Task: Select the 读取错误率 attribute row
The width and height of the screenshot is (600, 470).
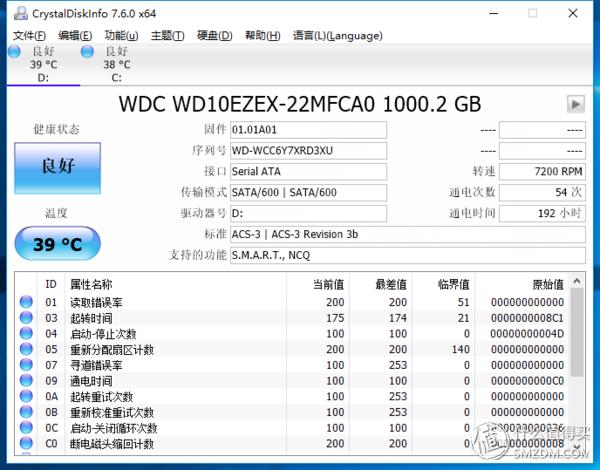Action: (x=292, y=302)
